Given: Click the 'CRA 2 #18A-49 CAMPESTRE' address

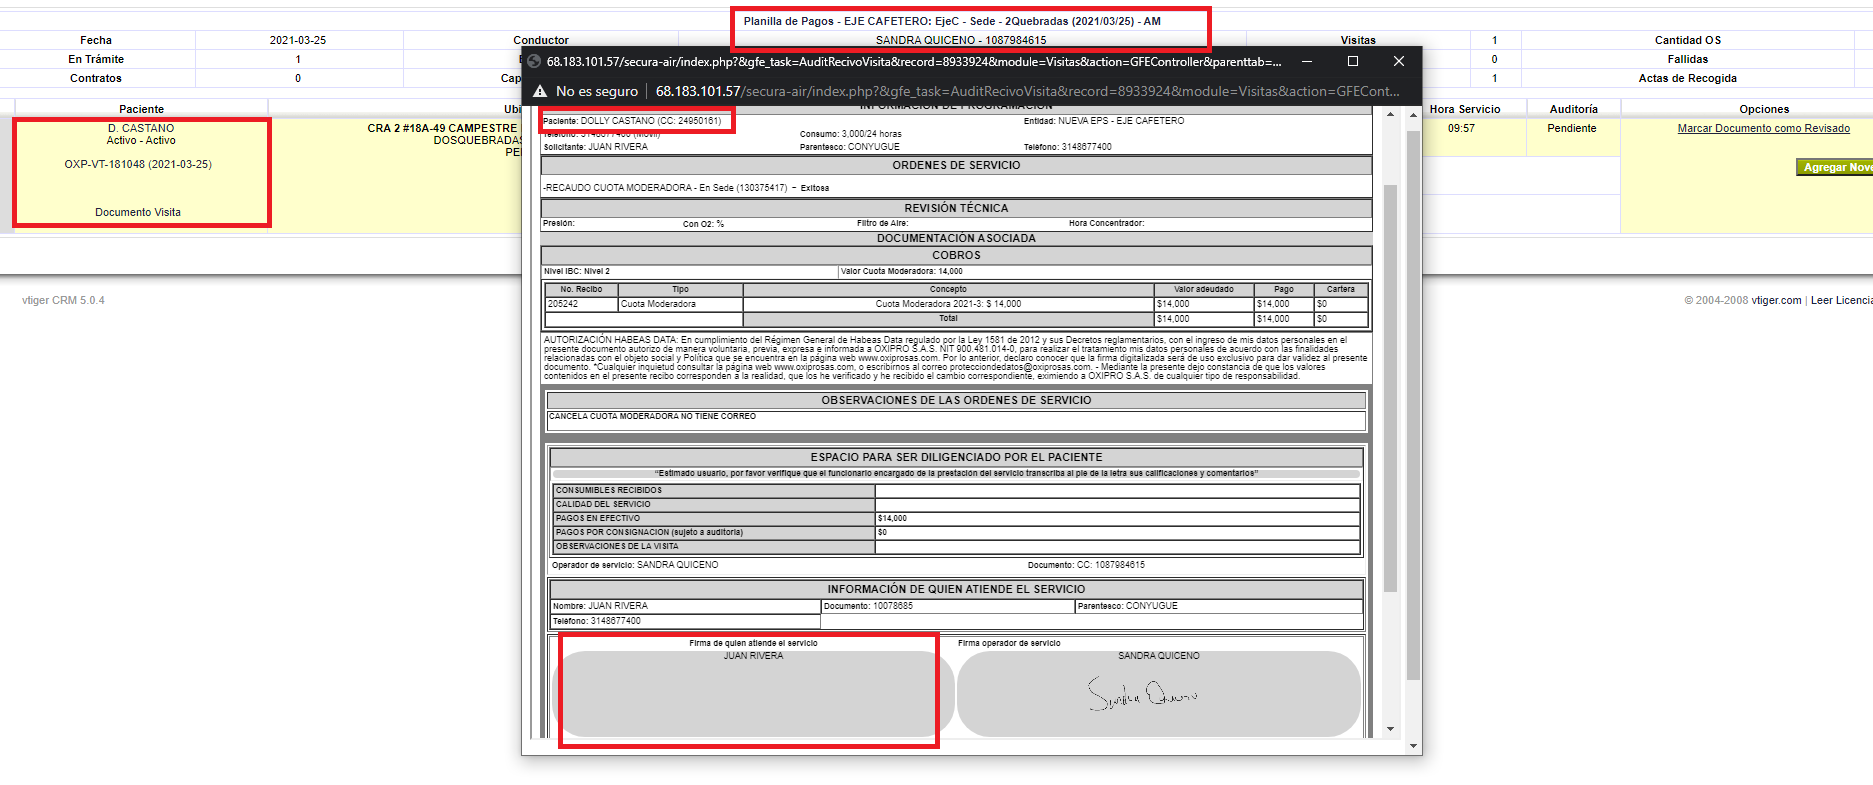Looking at the screenshot, I should [442, 128].
